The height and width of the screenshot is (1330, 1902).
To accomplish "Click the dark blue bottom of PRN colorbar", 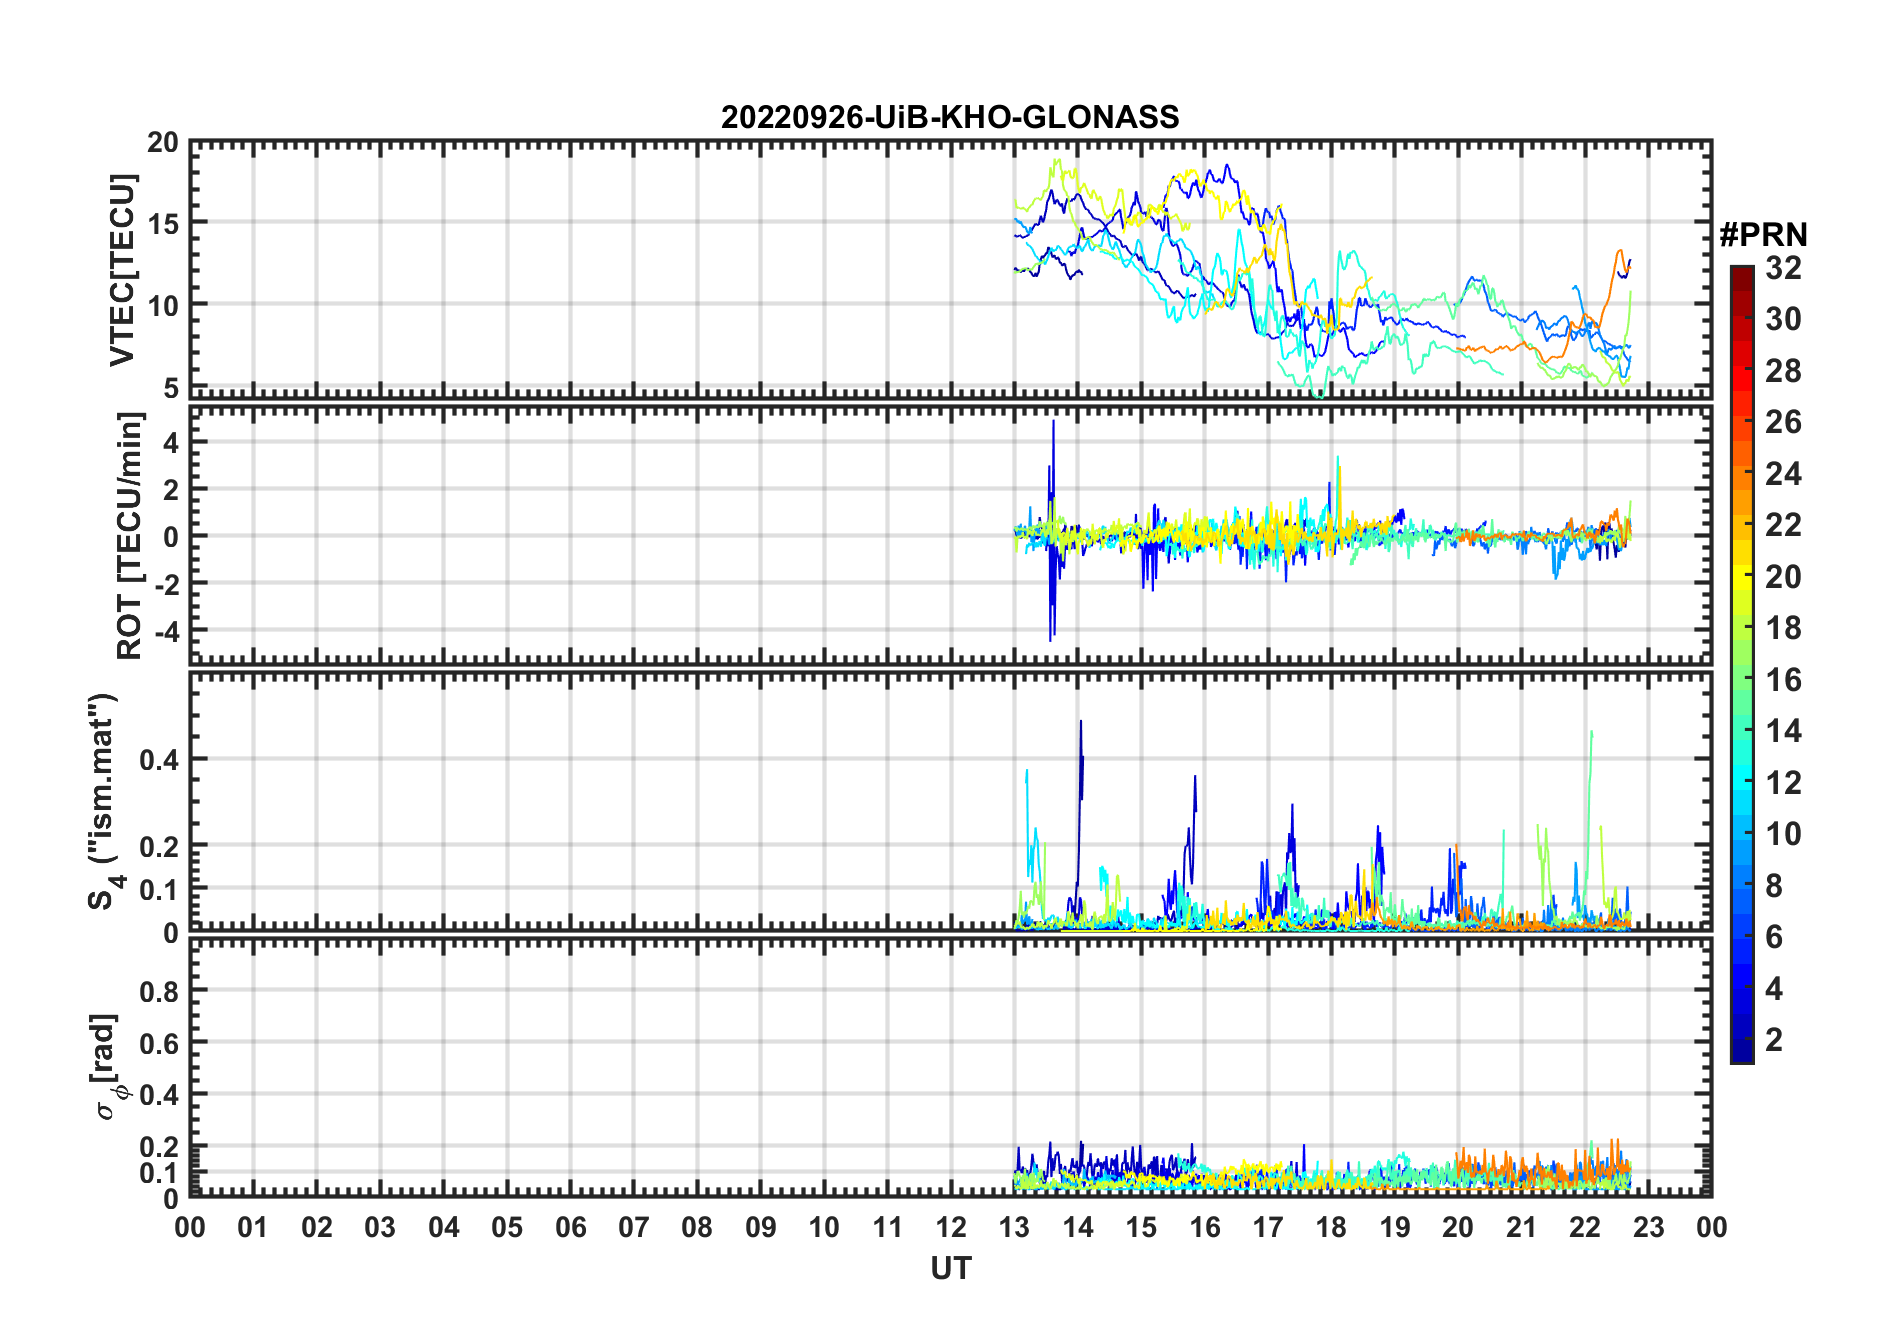I will 1742,1050.
